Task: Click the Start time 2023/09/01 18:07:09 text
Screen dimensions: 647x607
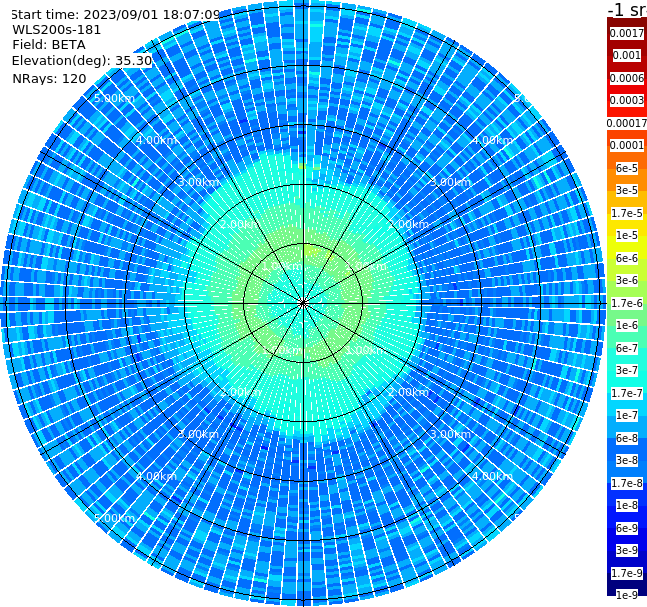Action: (115, 14)
